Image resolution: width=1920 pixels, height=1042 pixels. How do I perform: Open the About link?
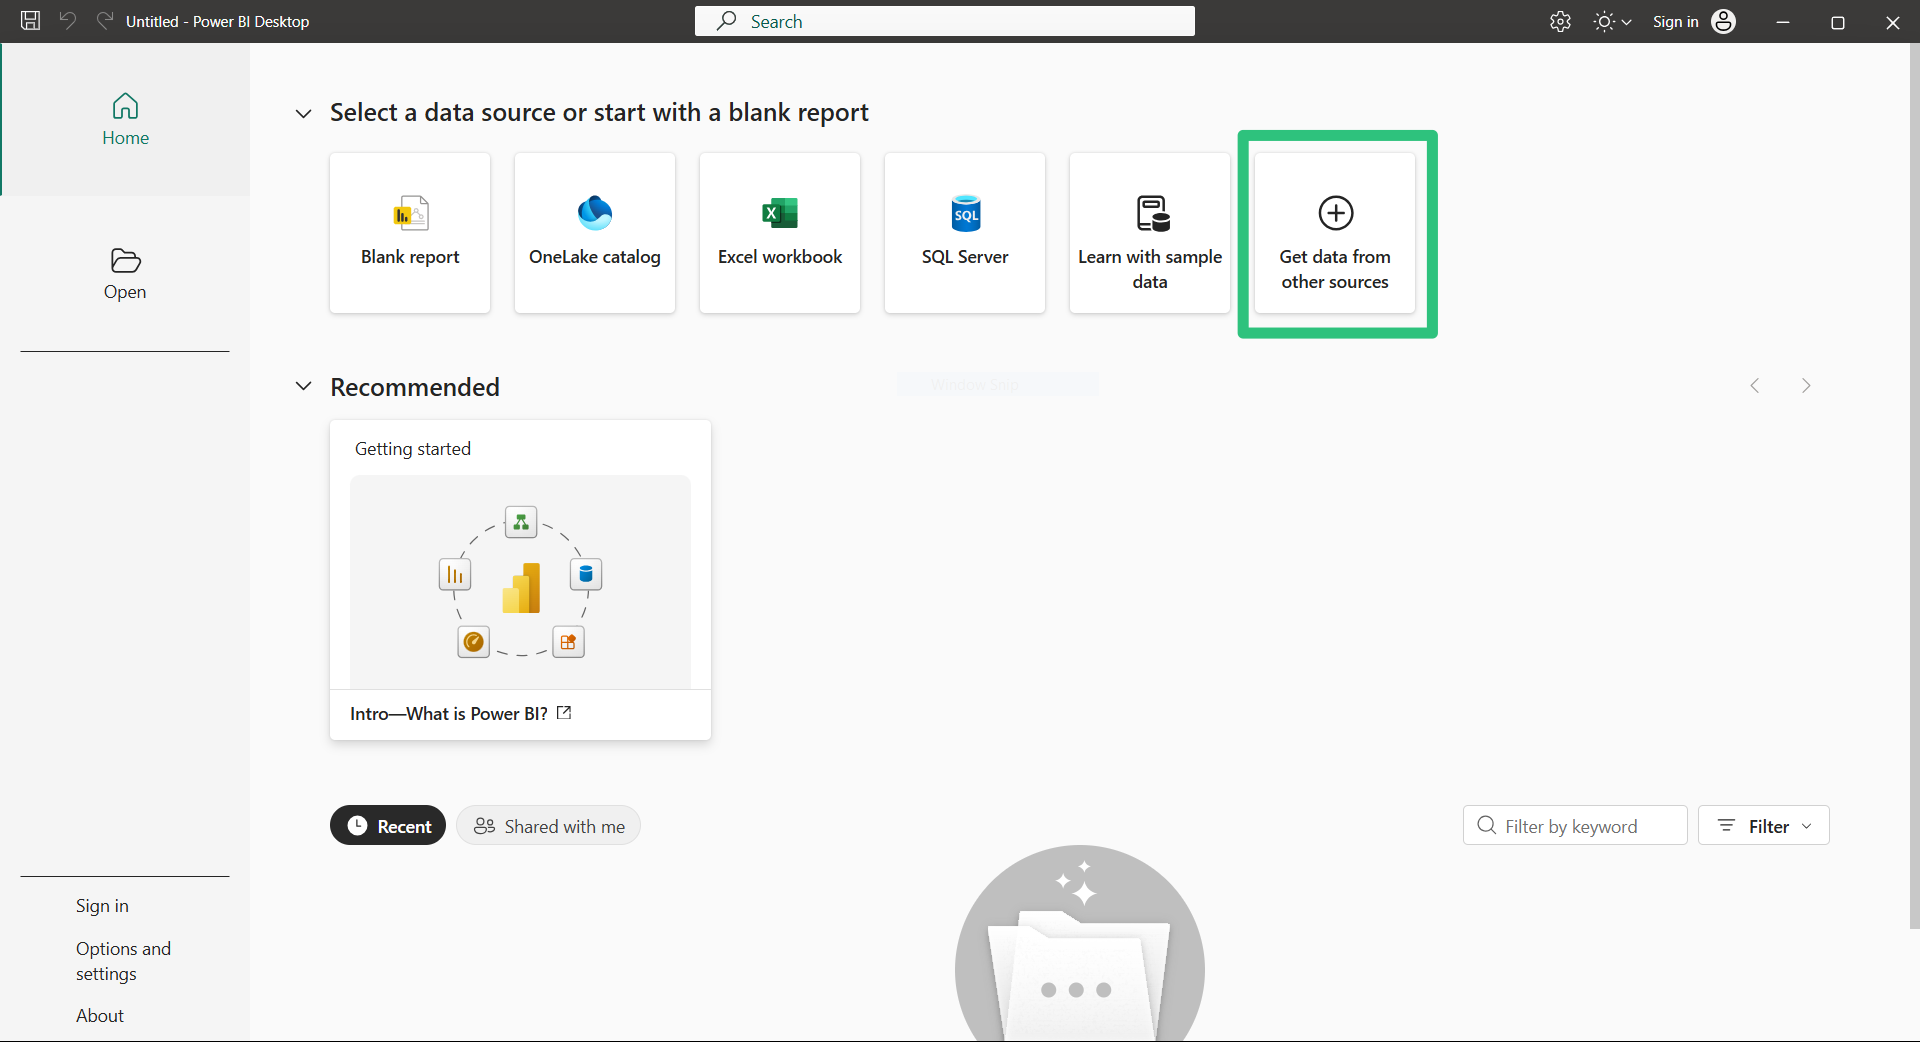coord(100,1016)
